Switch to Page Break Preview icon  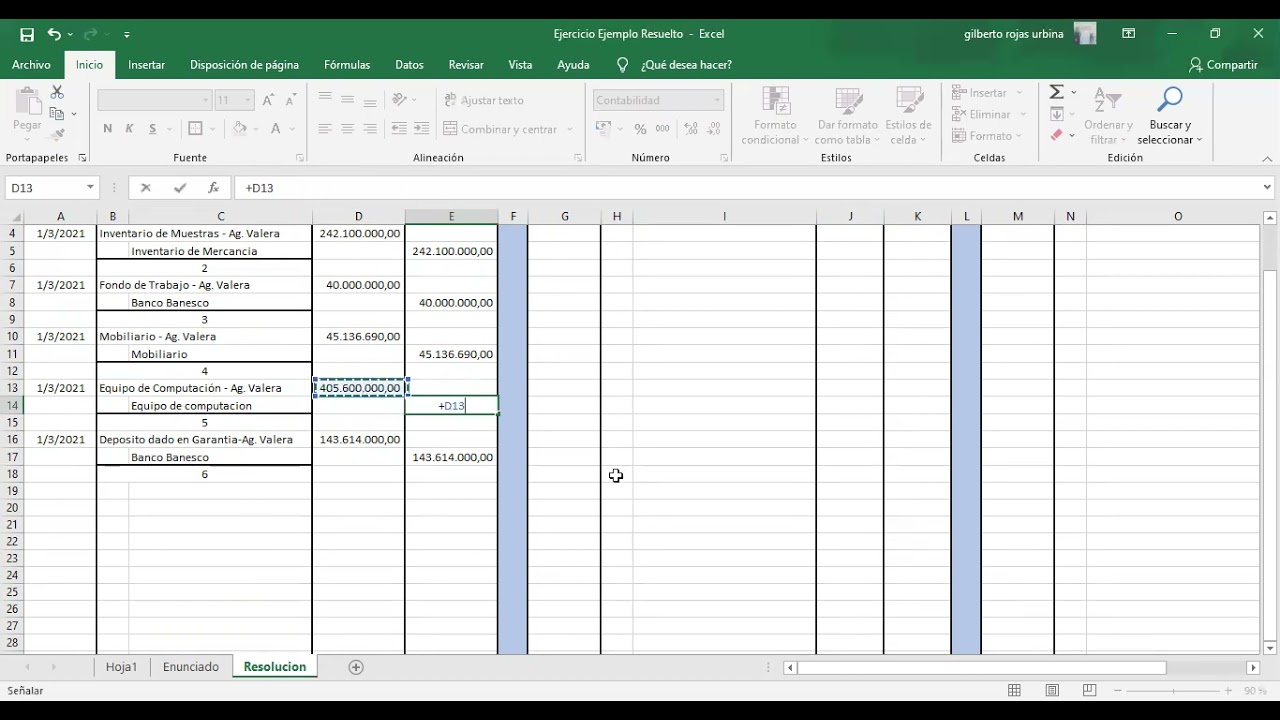click(1090, 691)
